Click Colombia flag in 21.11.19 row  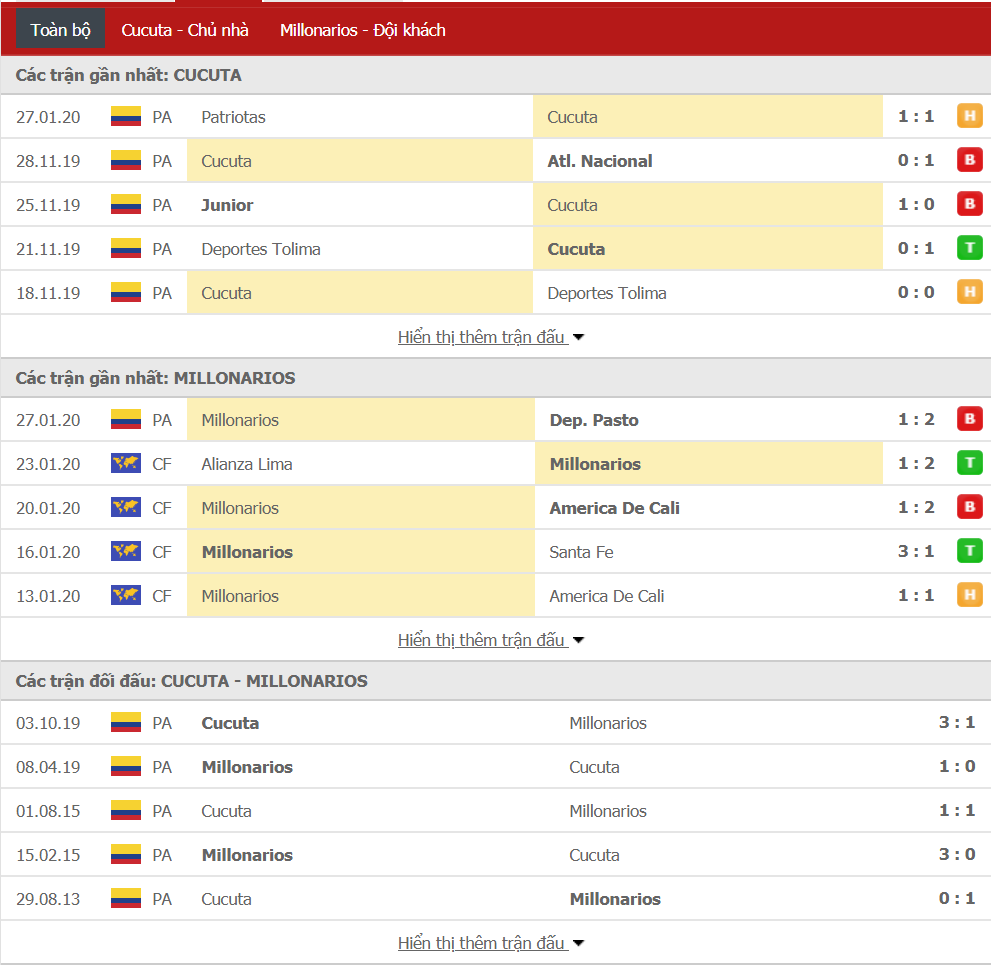click(126, 248)
